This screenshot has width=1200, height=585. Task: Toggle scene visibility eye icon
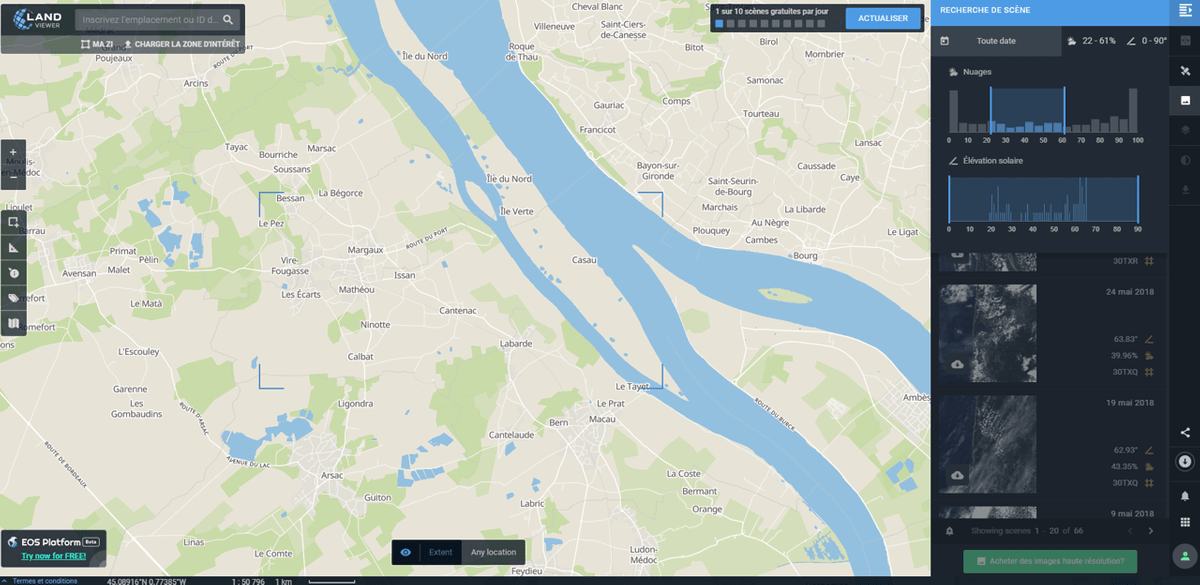point(405,552)
